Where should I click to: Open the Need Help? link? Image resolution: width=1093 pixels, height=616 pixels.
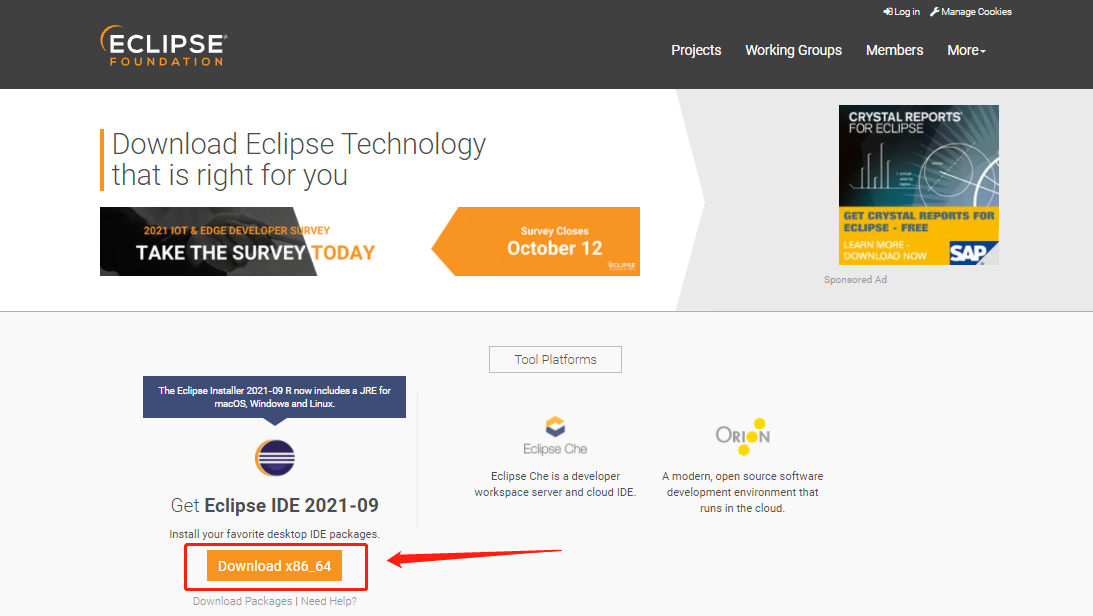[x=328, y=601]
